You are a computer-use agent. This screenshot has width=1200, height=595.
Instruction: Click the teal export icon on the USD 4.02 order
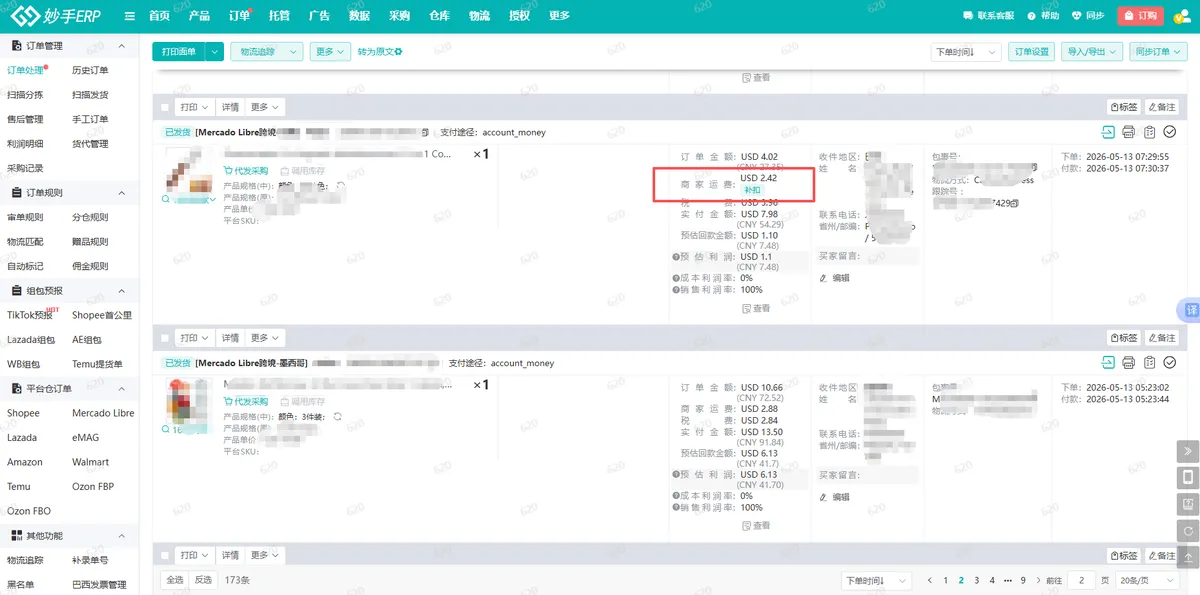pyautogui.click(x=1108, y=132)
